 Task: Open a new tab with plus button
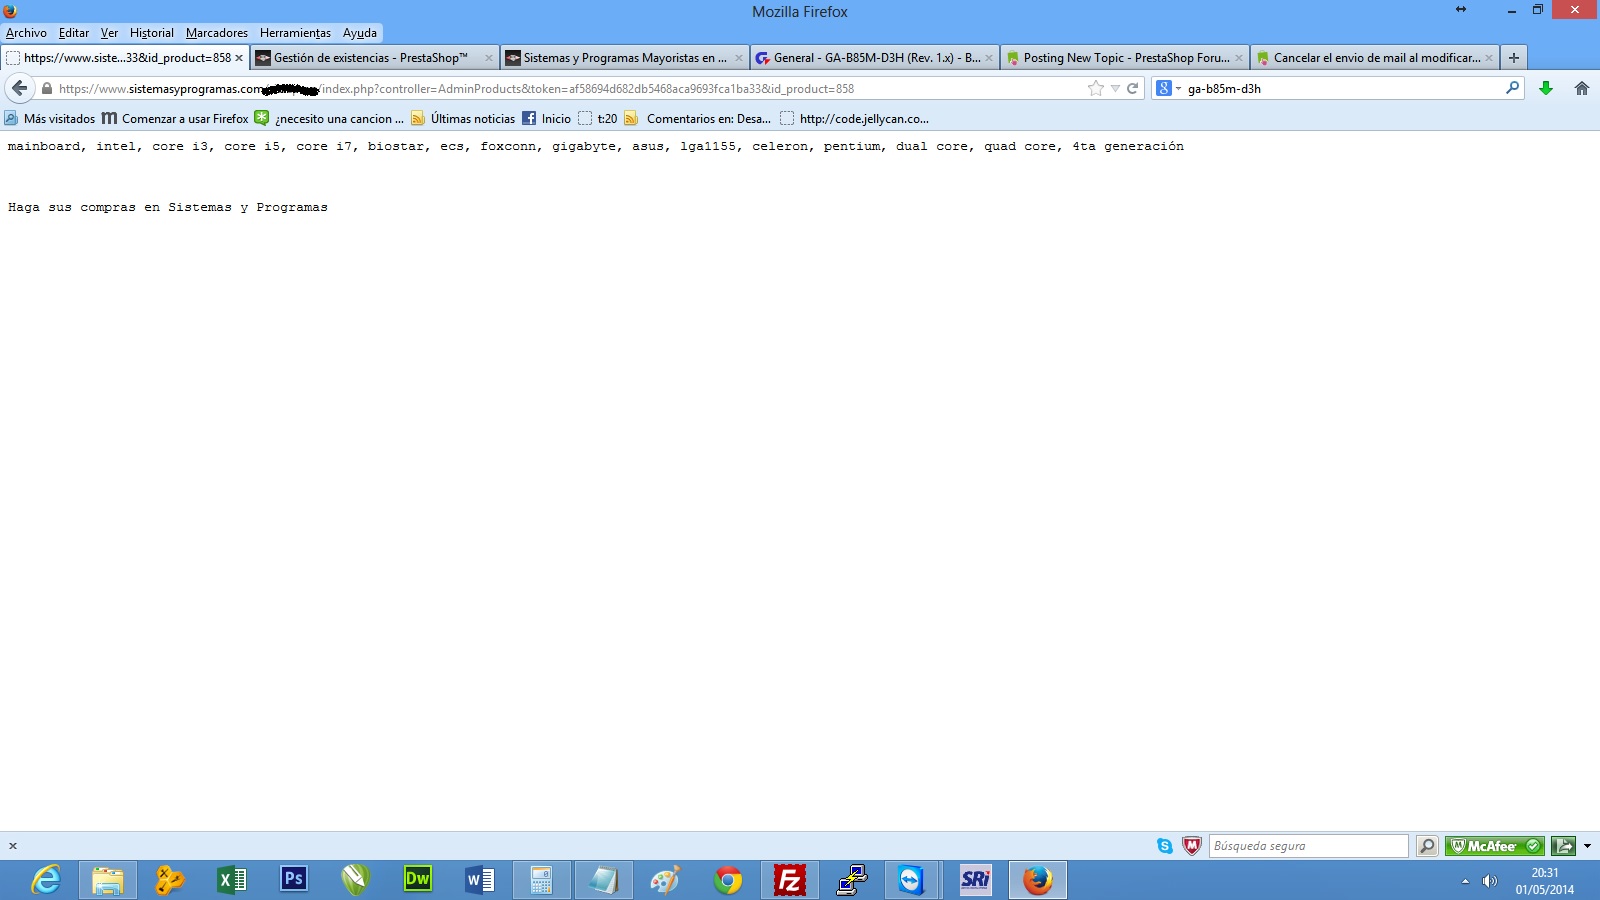point(1514,58)
